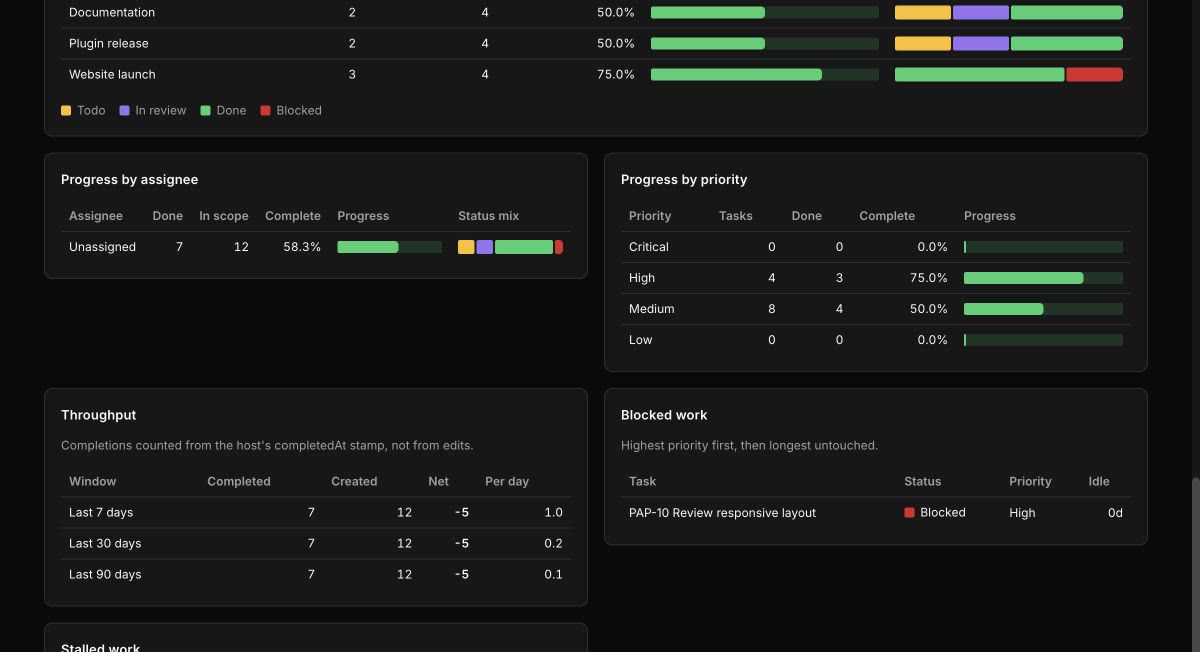Click the red Blocked legend swatch
Screen dimensions: 1200x652
point(266,111)
